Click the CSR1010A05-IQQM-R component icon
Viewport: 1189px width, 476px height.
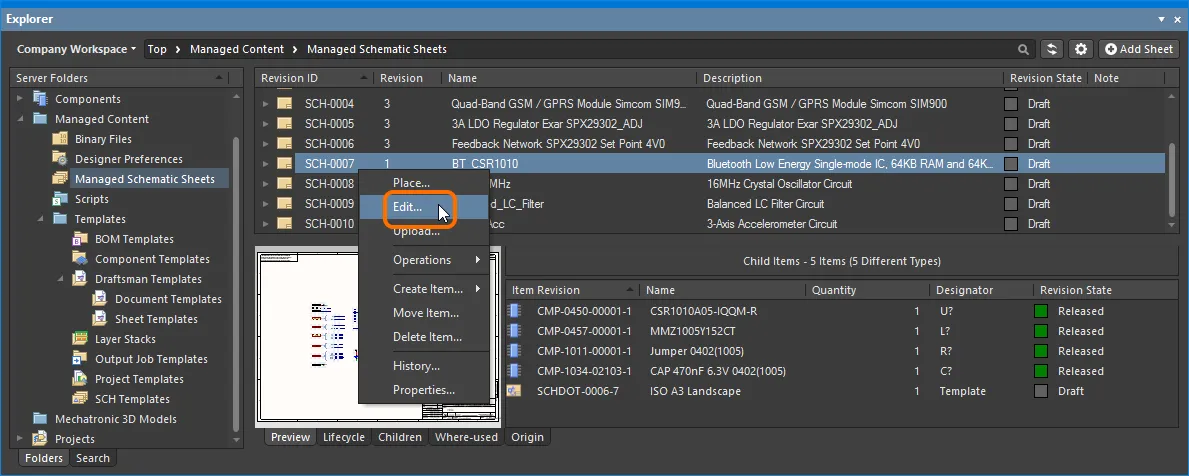(515, 311)
